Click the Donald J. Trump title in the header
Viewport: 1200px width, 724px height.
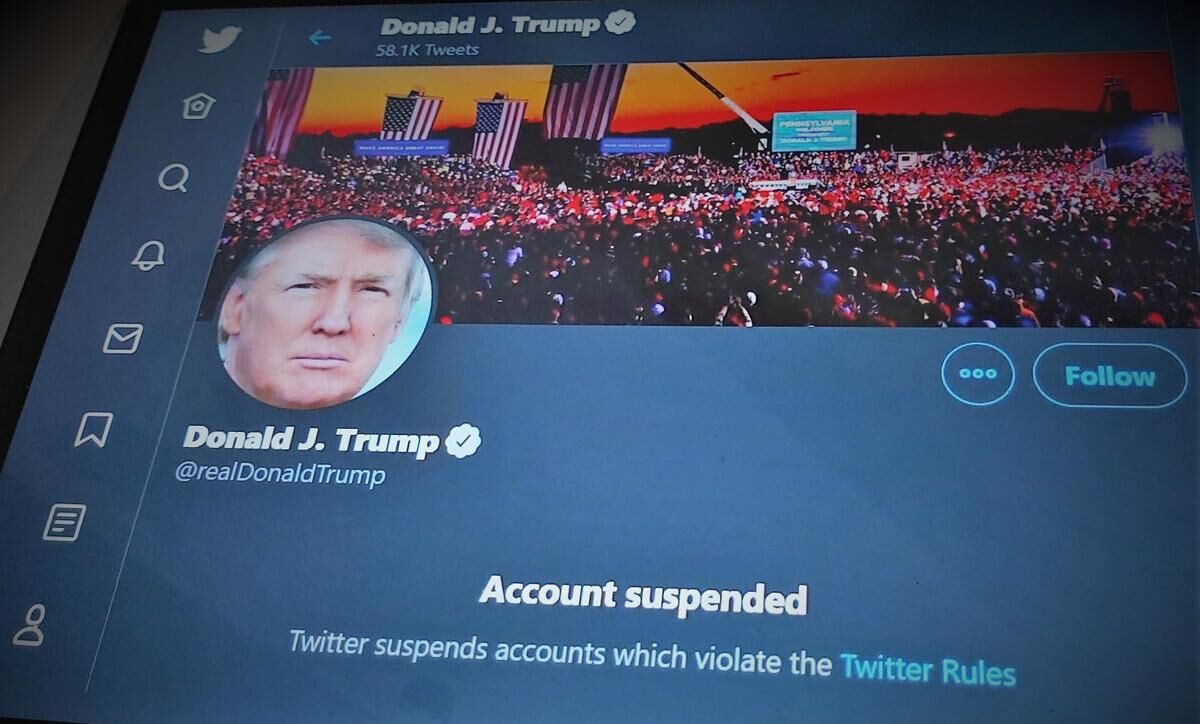(491, 26)
